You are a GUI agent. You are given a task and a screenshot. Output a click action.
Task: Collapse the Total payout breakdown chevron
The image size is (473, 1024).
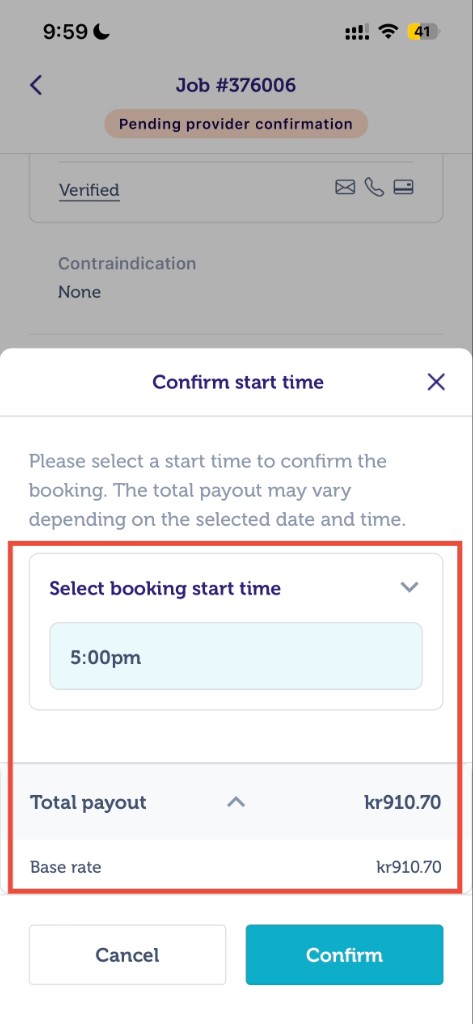[x=236, y=802]
